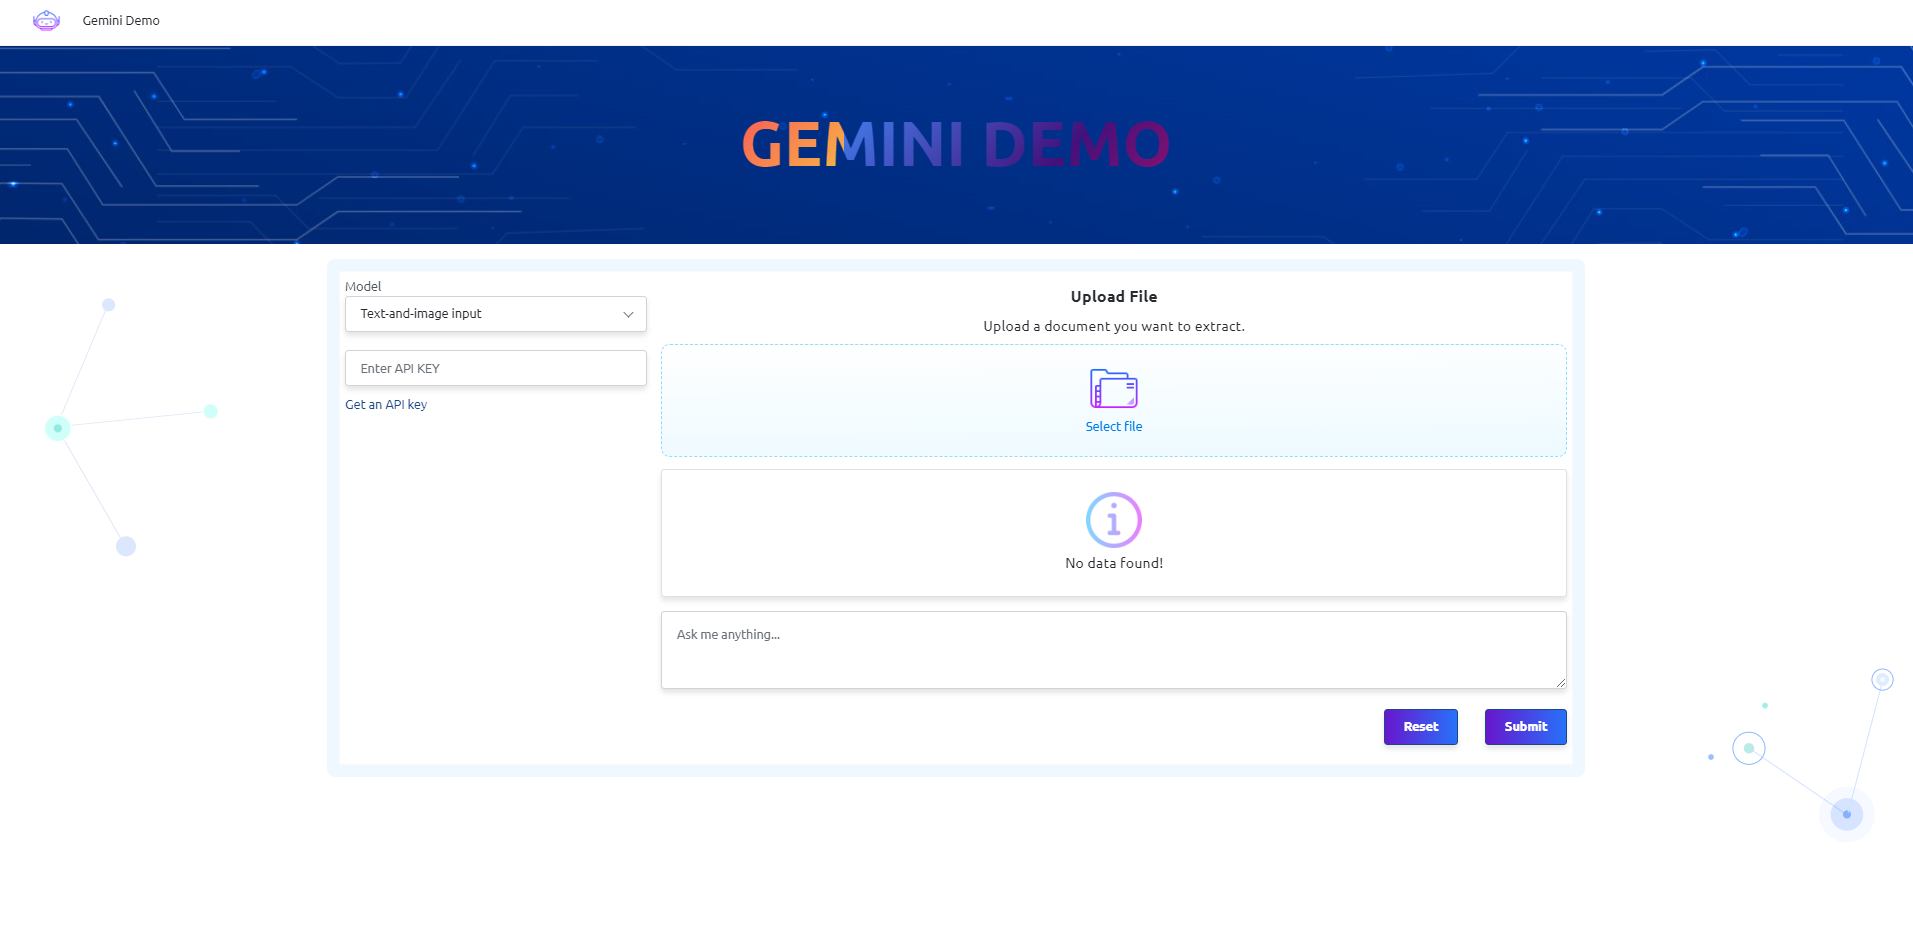The height and width of the screenshot is (935, 1913).
Task: Click the Model field label
Action: [362, 286]
